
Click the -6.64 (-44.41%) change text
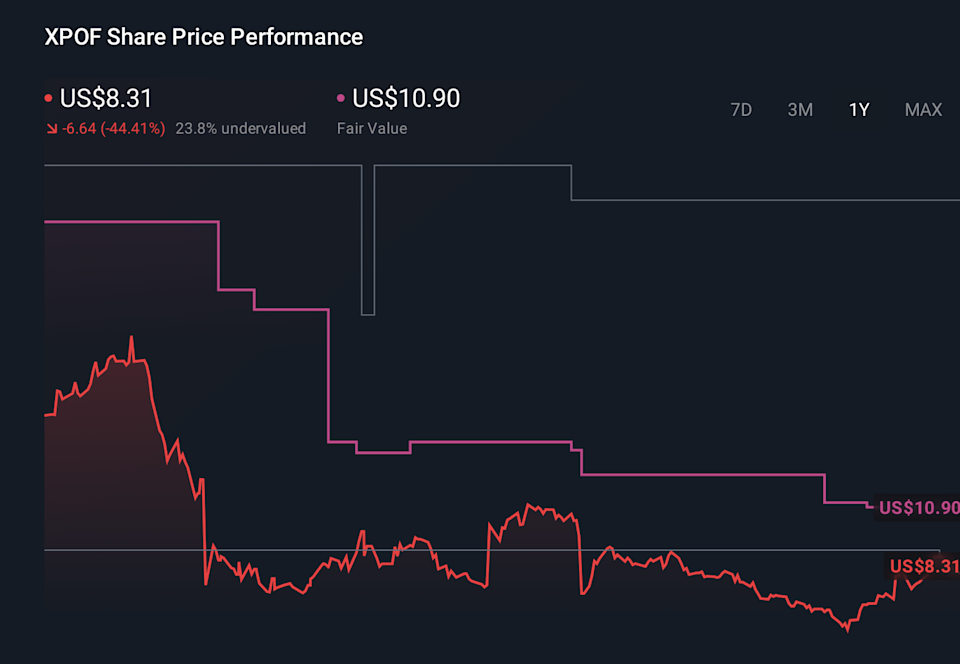pyautogui.click(x=112, y=128)
